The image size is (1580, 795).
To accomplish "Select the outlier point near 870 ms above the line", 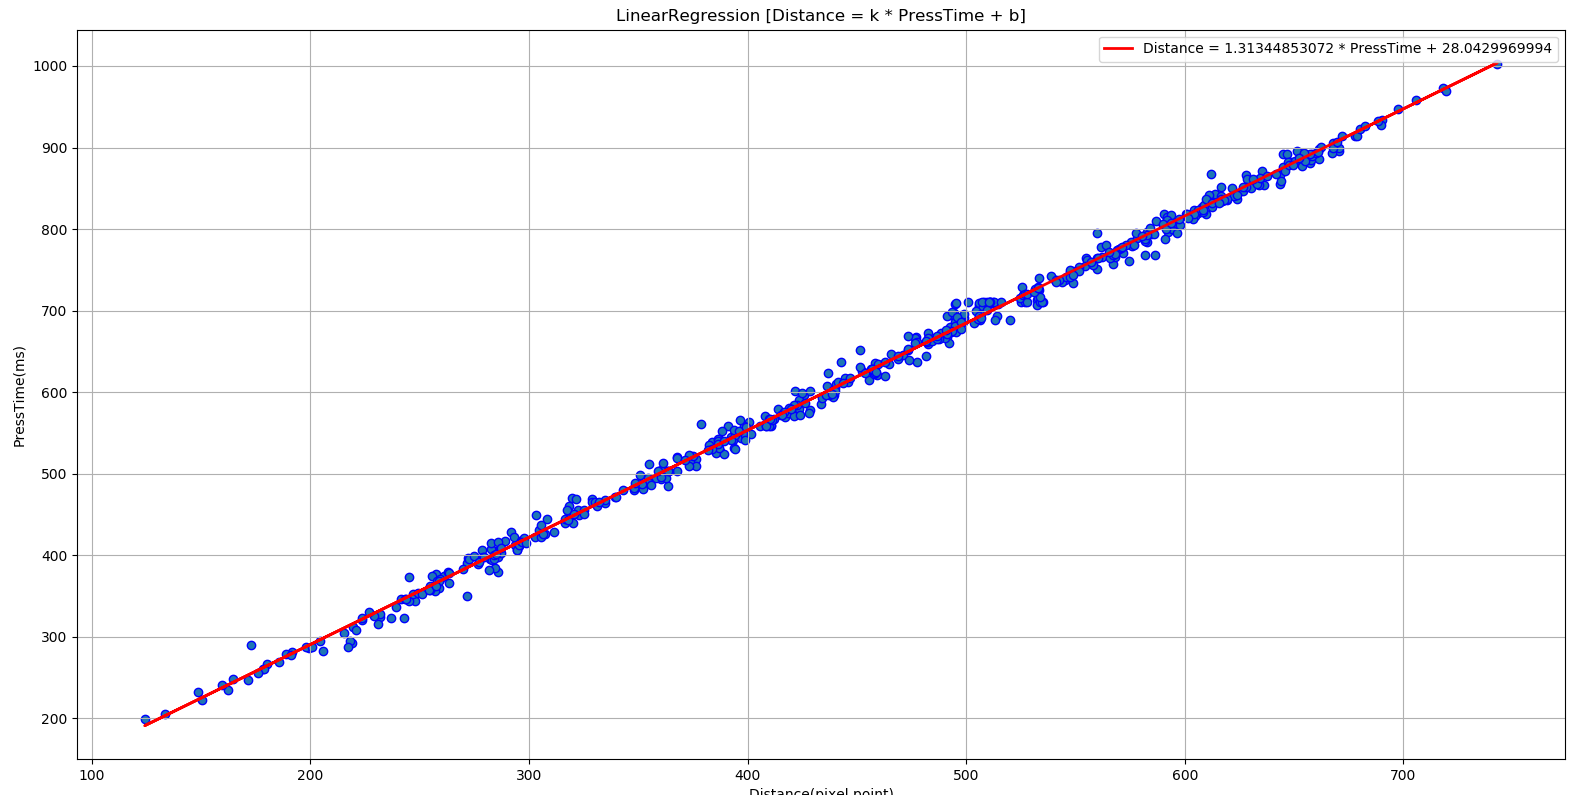I will (x=1211, y=174).
